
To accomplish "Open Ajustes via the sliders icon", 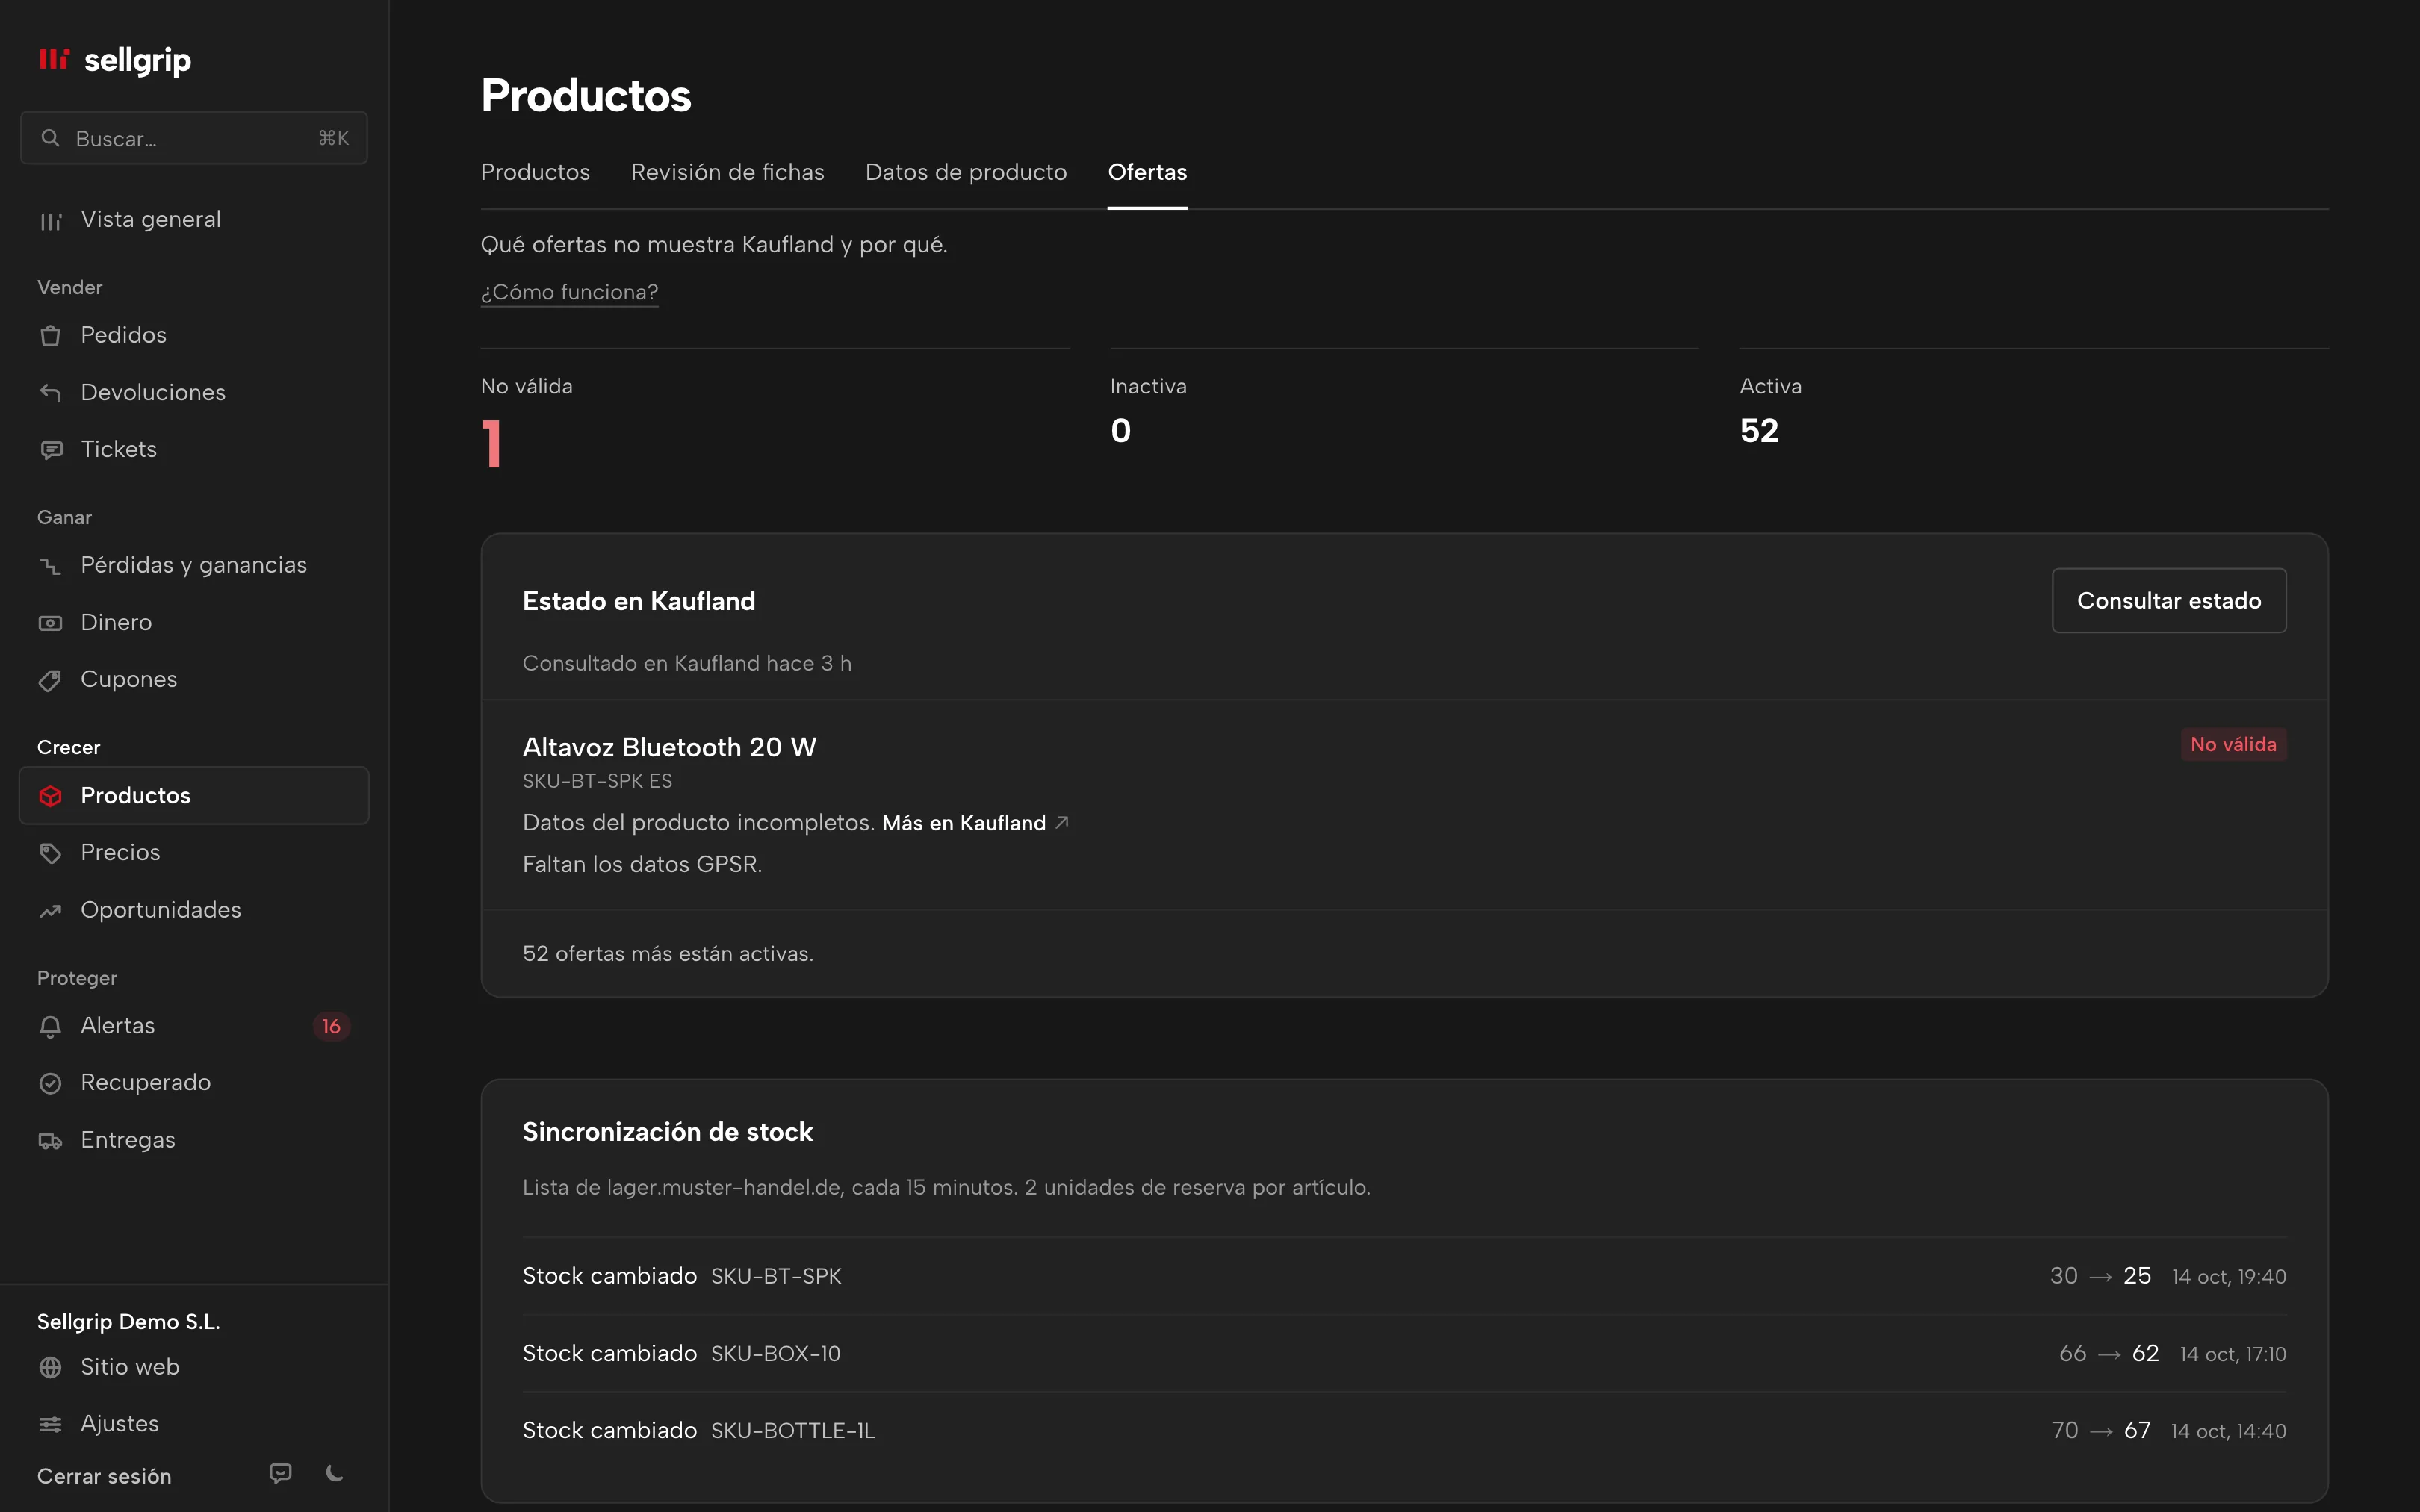I will pyautogui.click(x=50, y=1424).
